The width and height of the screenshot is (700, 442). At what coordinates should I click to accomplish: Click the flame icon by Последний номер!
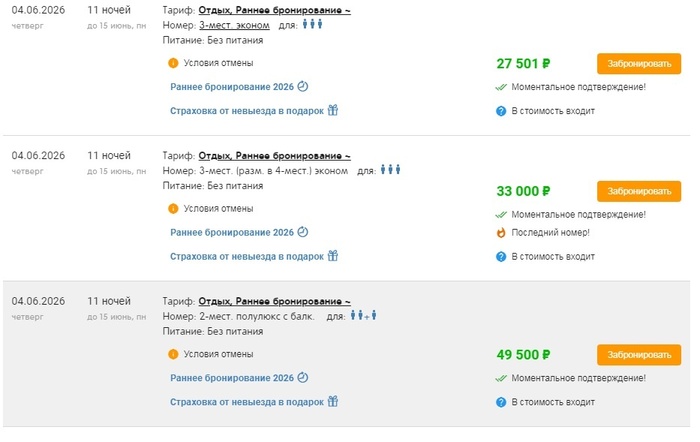[501, 233]
